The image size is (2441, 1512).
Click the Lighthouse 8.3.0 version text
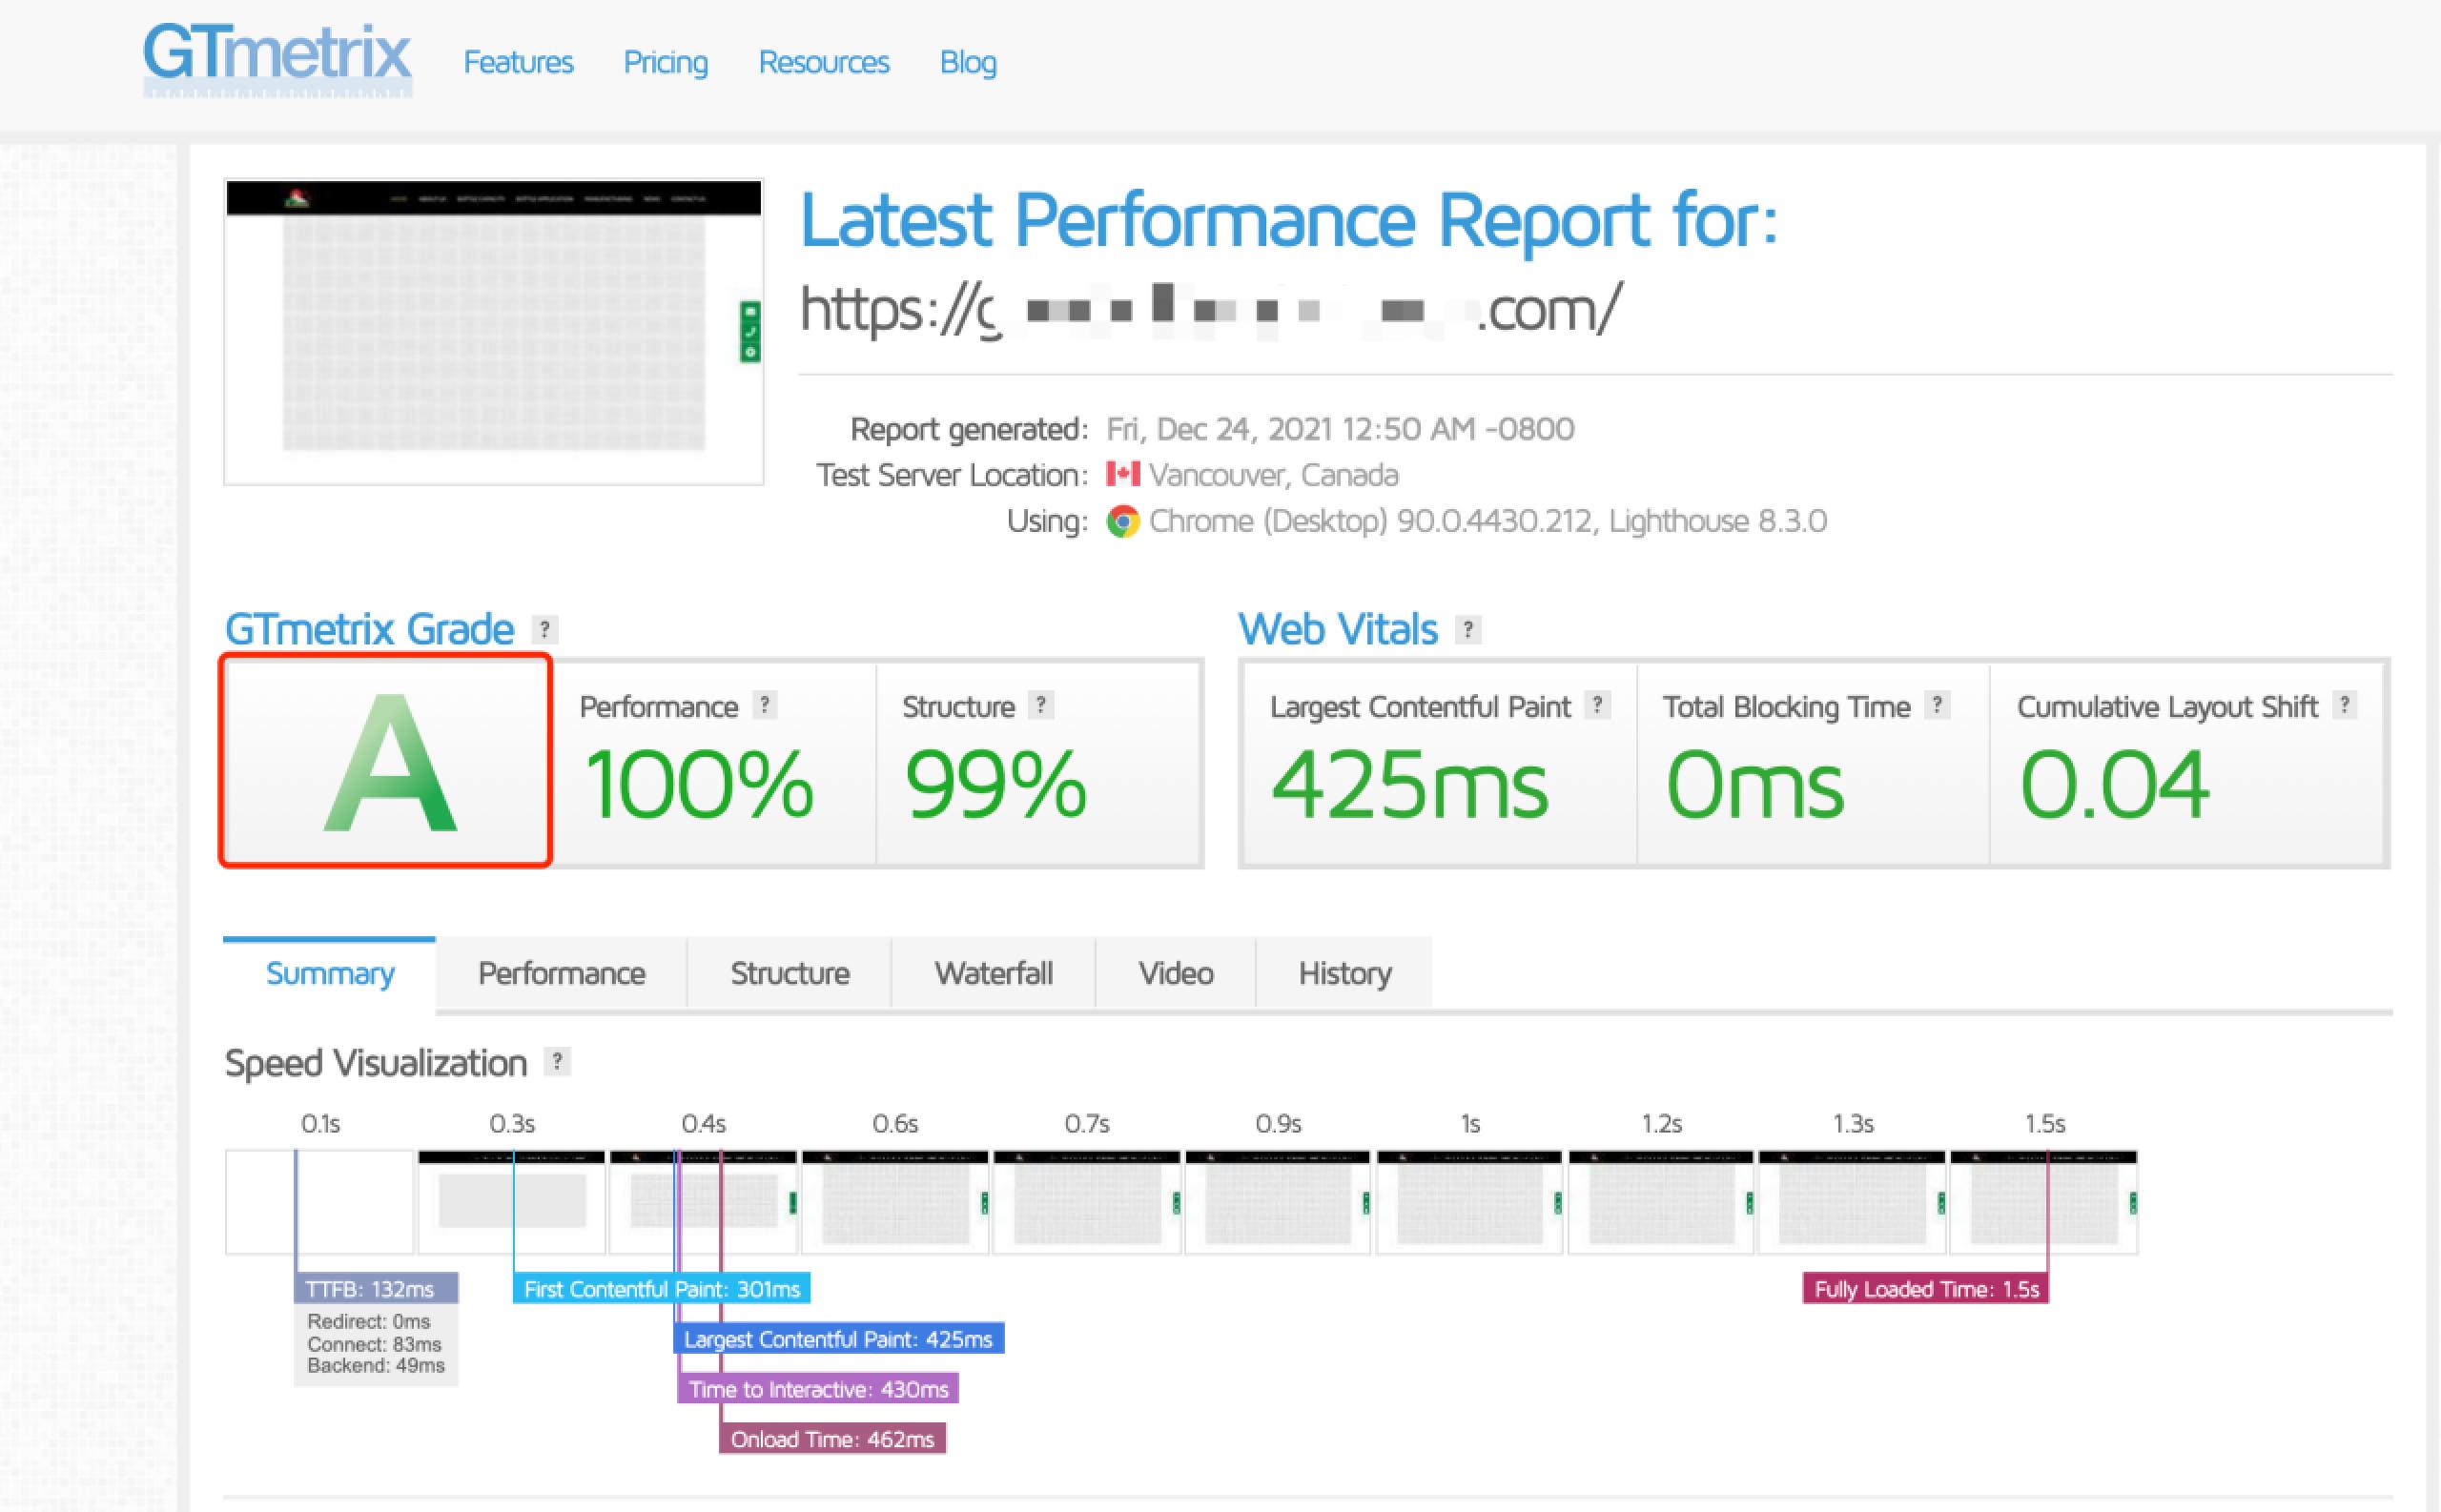click(1718, 521)
